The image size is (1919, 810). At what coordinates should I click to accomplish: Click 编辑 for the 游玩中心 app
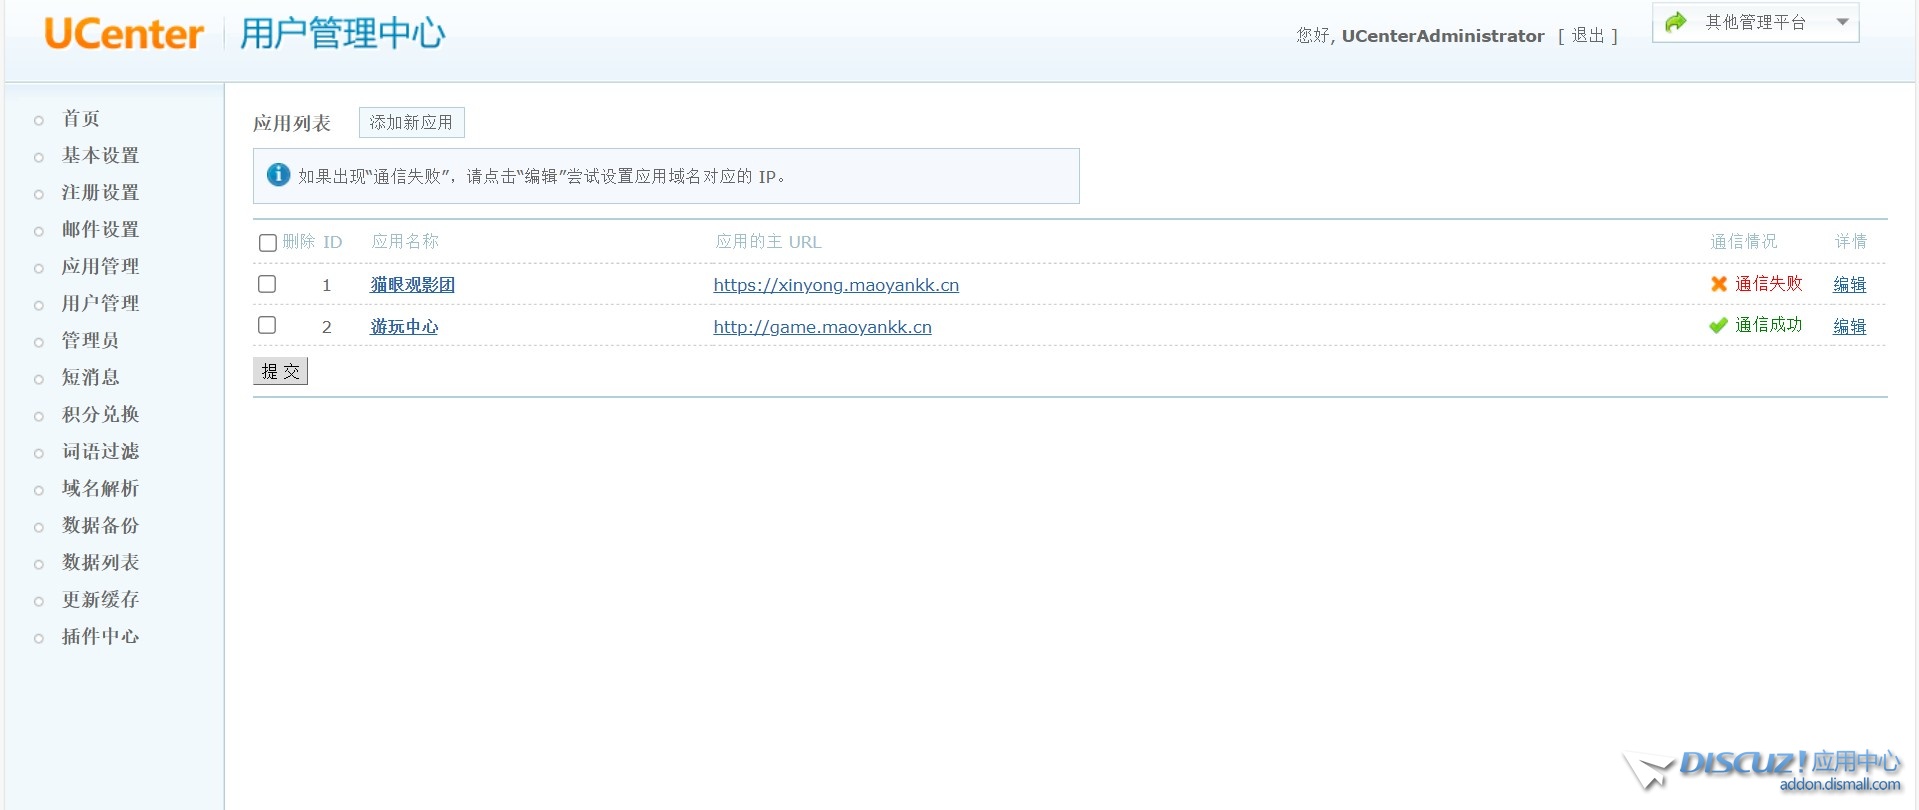point(1849,326)
